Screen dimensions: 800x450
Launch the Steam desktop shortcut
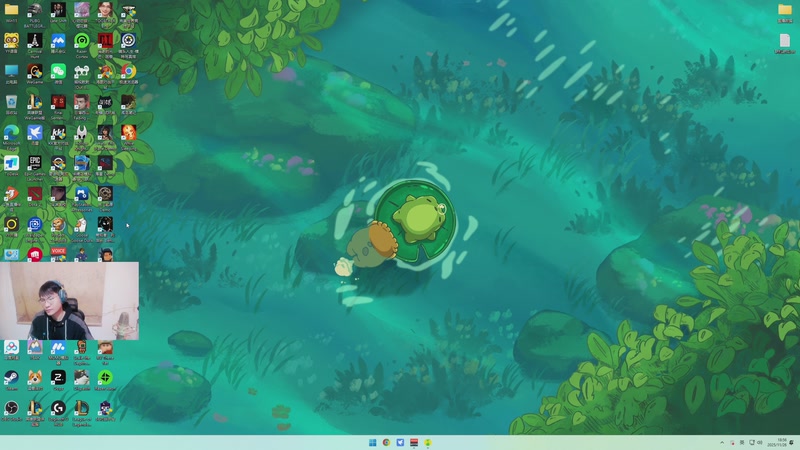click(x=11, y=379)
